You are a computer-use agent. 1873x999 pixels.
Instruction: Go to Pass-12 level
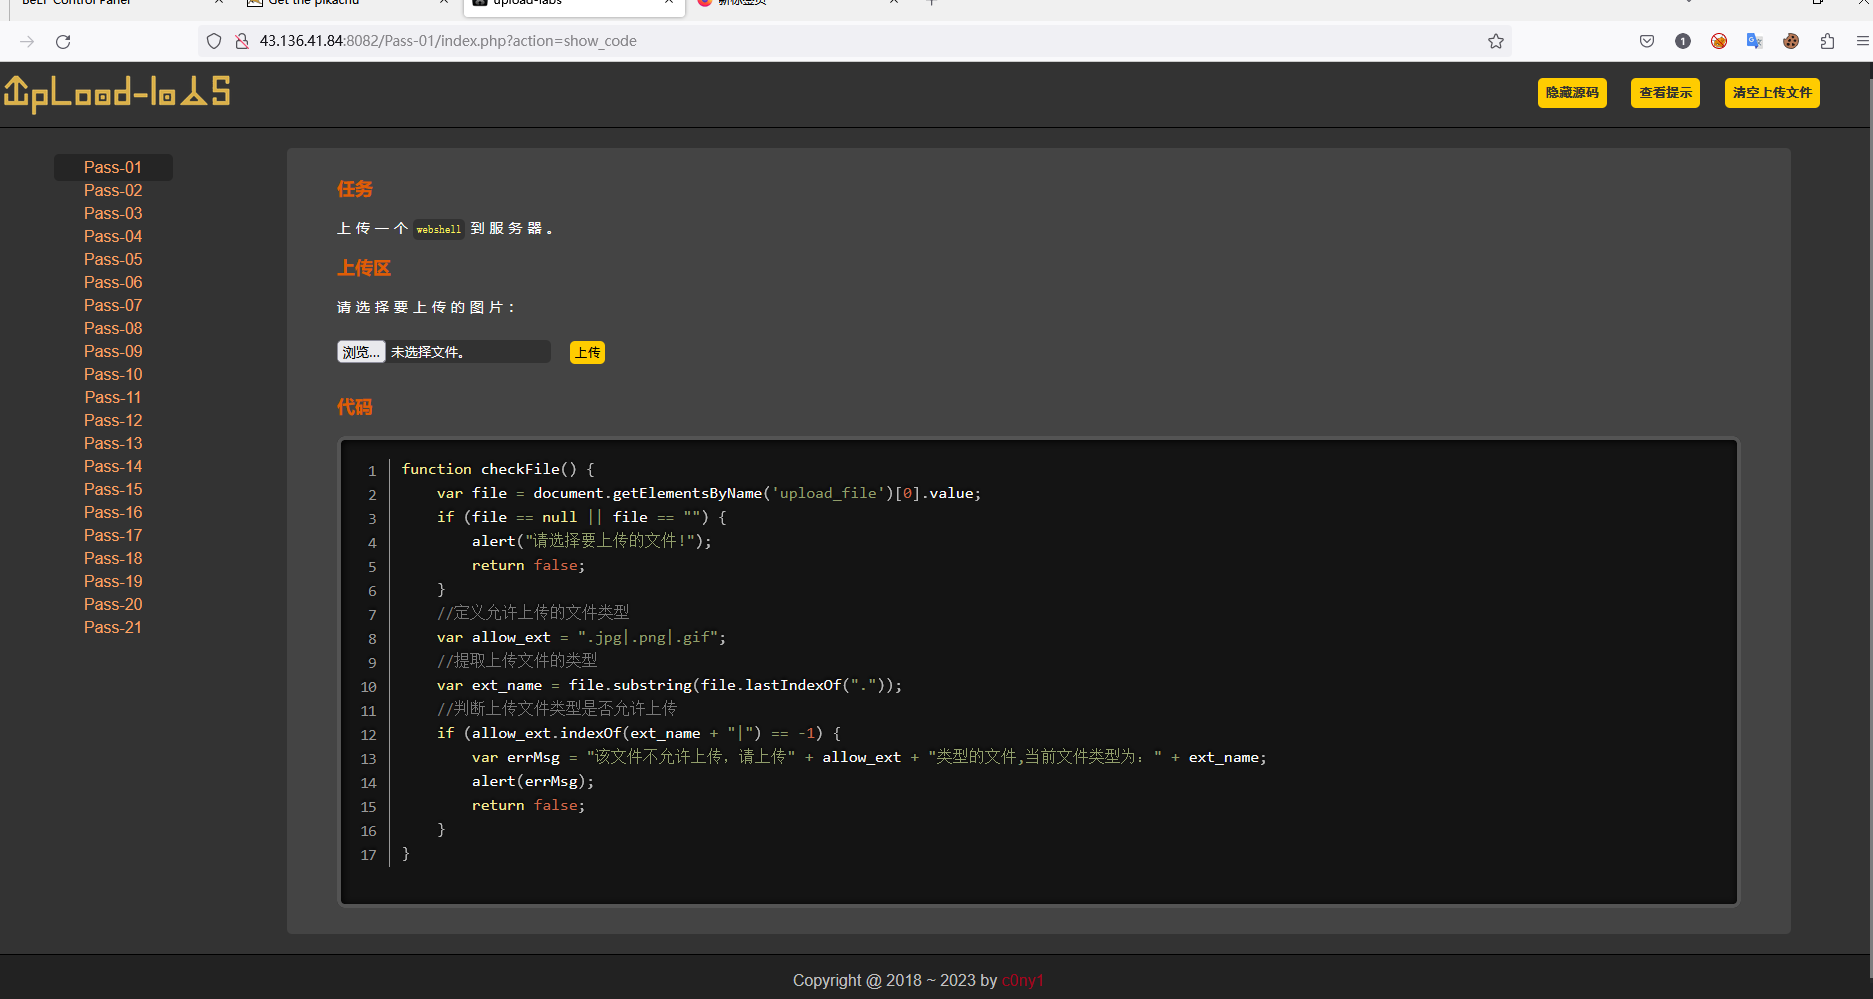[113, 420]
